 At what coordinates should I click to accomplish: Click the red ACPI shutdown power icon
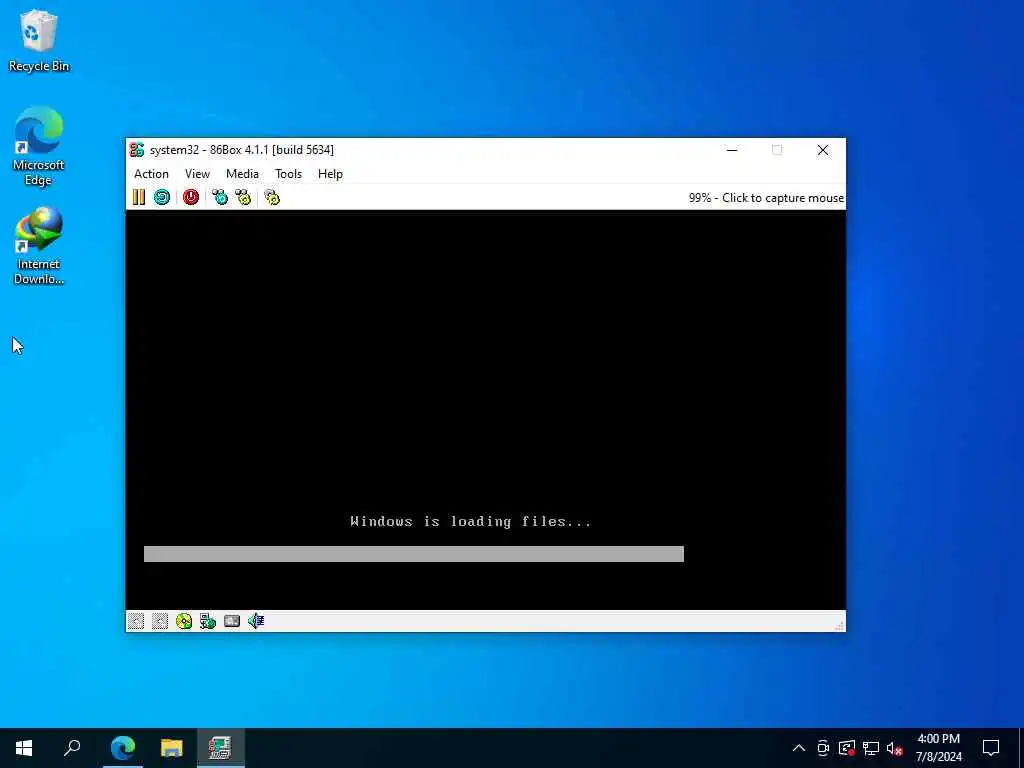pos(191,197)
